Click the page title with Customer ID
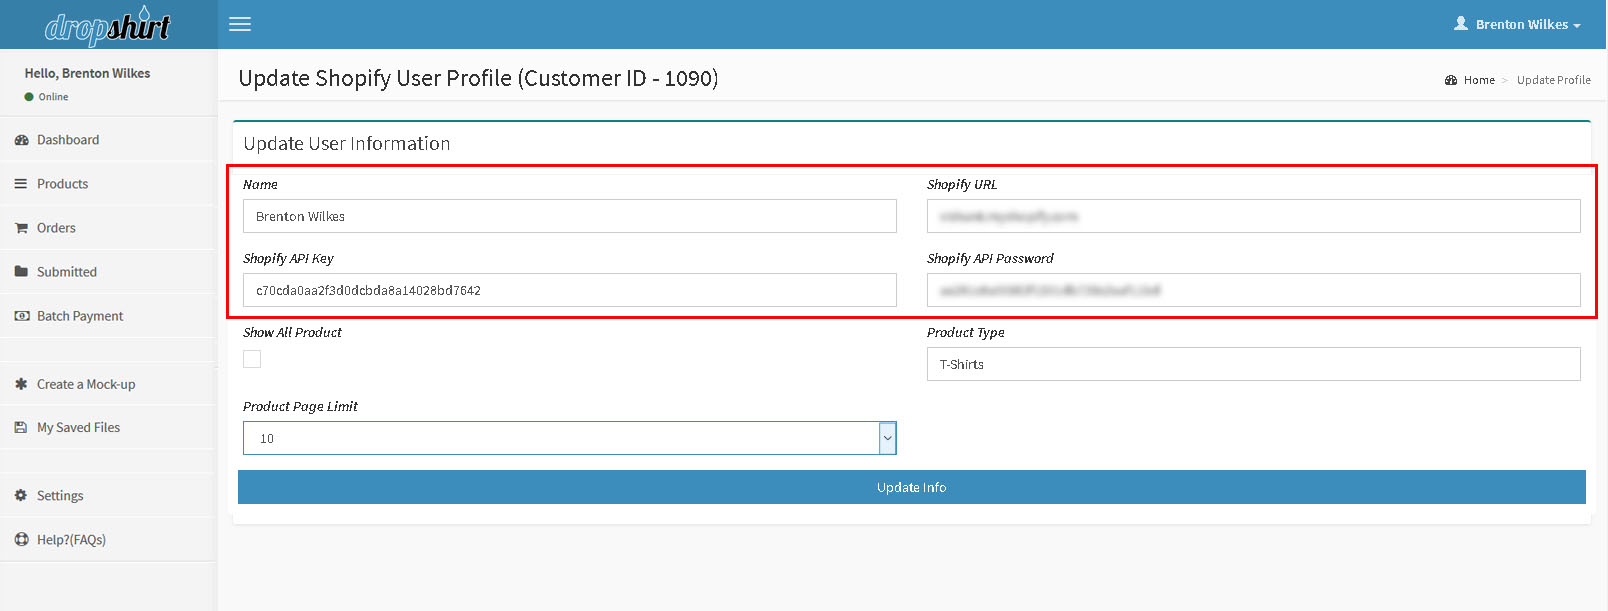This screenshot has width=1608, height=611. coord(478,78)
